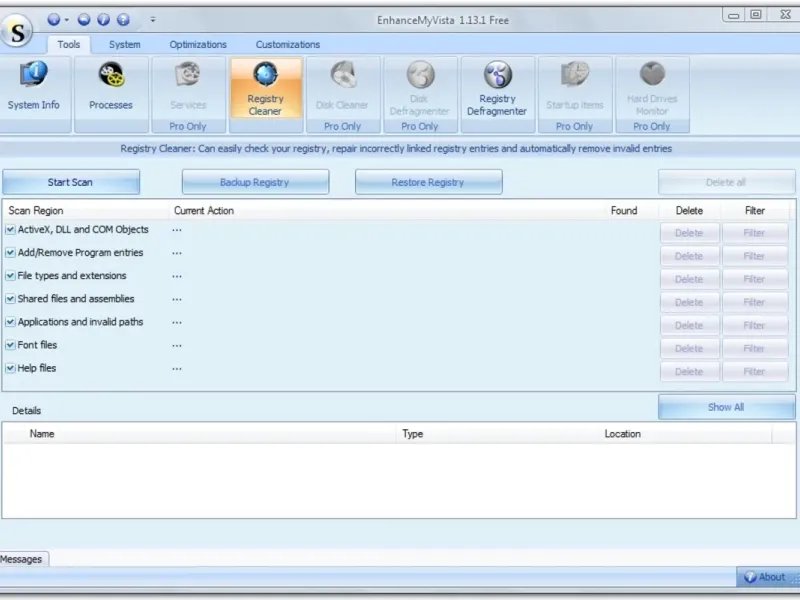This screenshot has height=600, width=800.
Task: Click the round S application logo button
Action: [18, 31]
